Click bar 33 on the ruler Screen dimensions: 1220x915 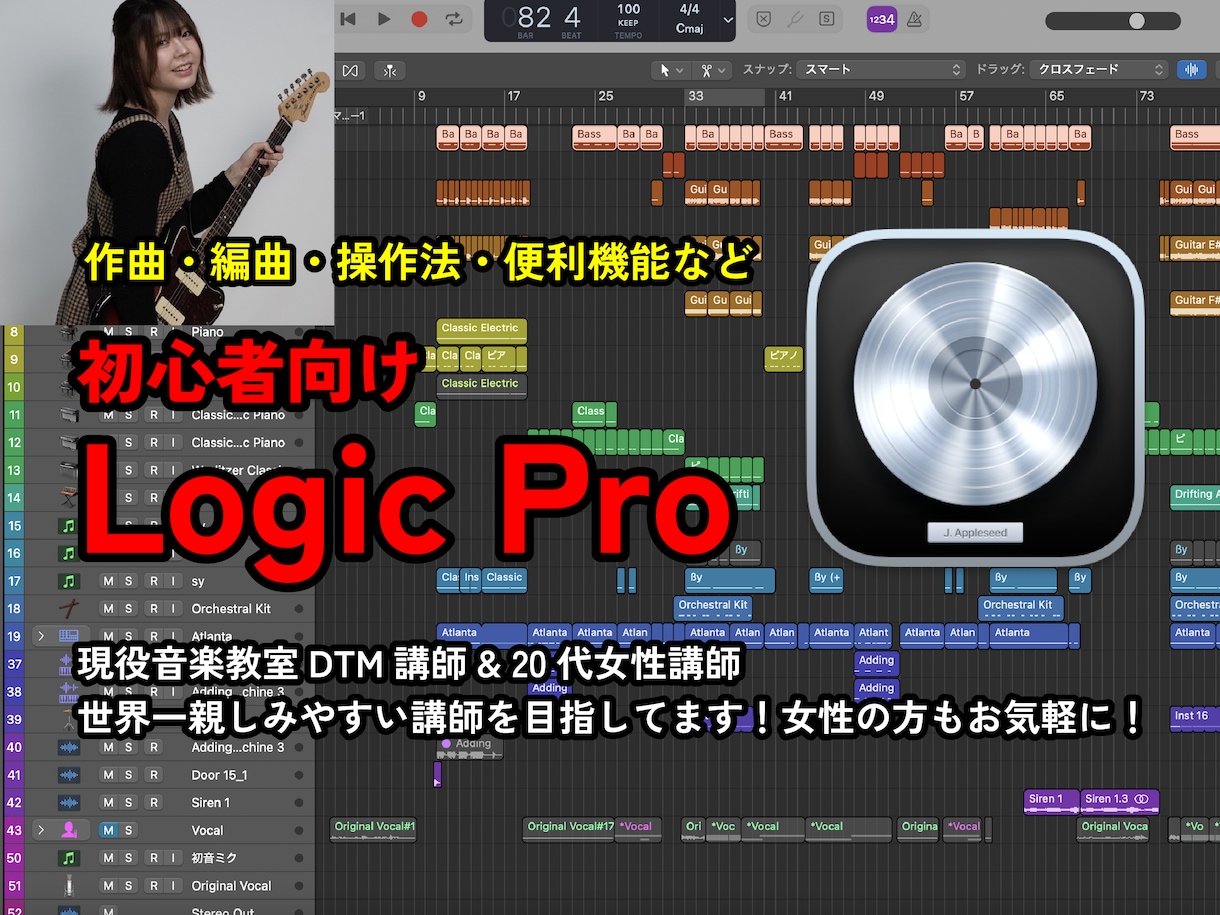(695, 96)
